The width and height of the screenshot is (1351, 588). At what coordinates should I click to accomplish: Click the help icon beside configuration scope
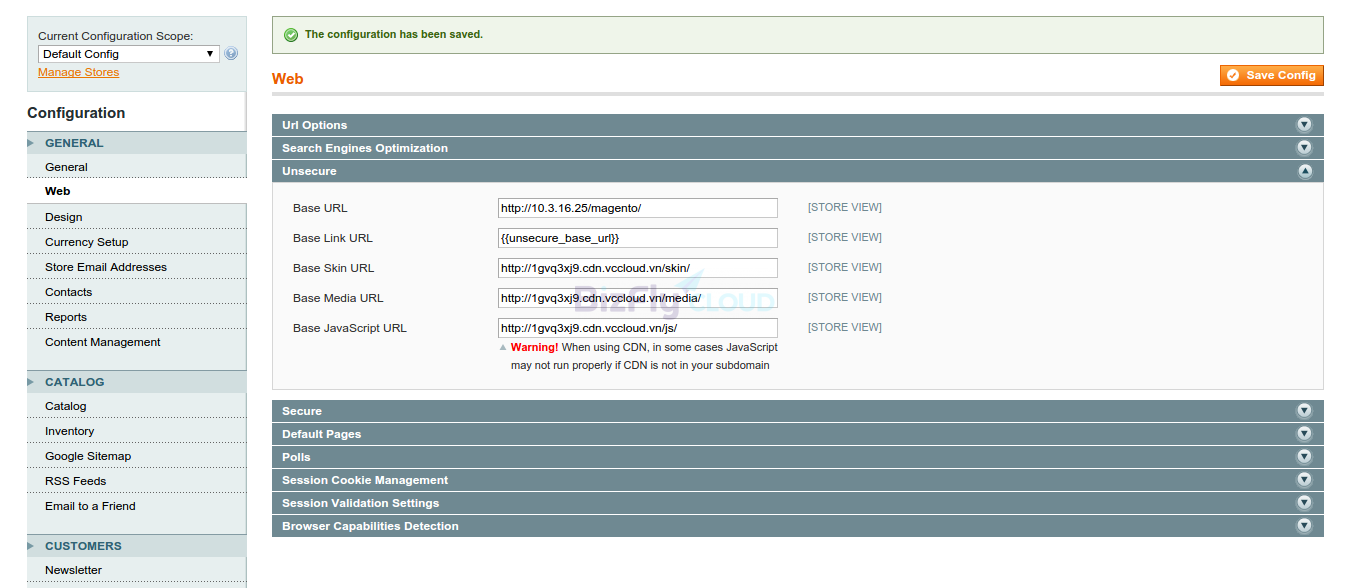pos(231,54)
